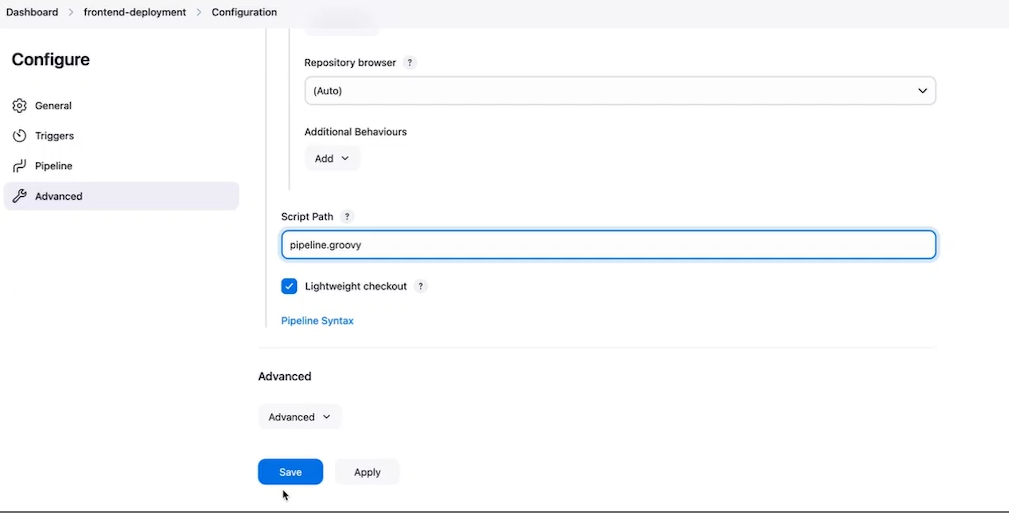Screen dimensions: 1009x513
Task: Open the Pipeline Syntax link
Action: [317, 321]
